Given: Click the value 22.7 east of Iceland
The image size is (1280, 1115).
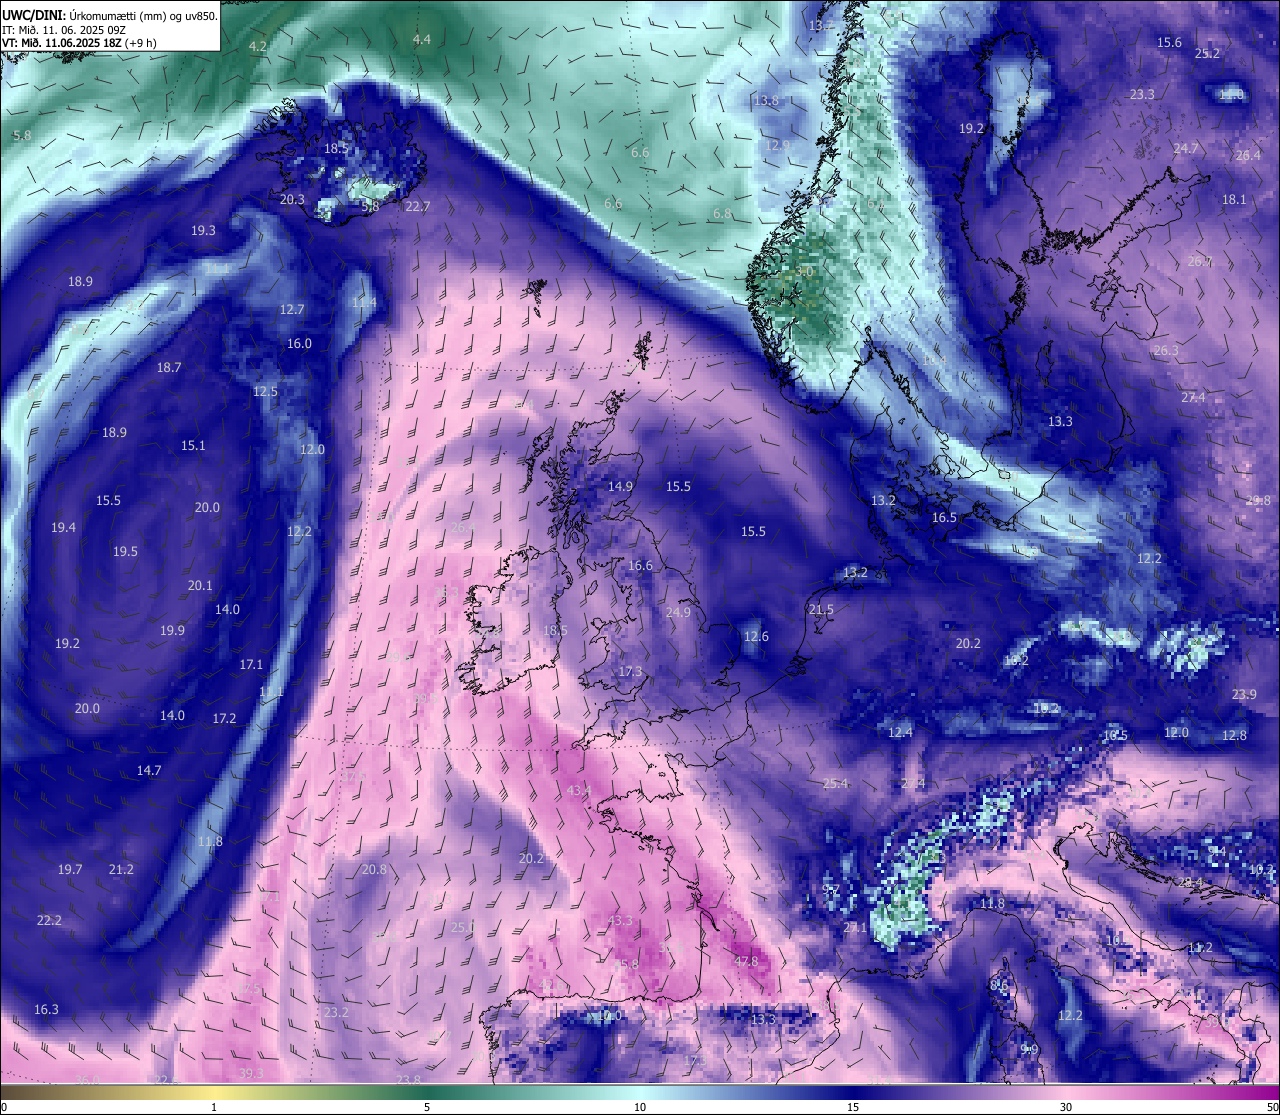Looking at the screenshot, I should coord(417,207).
